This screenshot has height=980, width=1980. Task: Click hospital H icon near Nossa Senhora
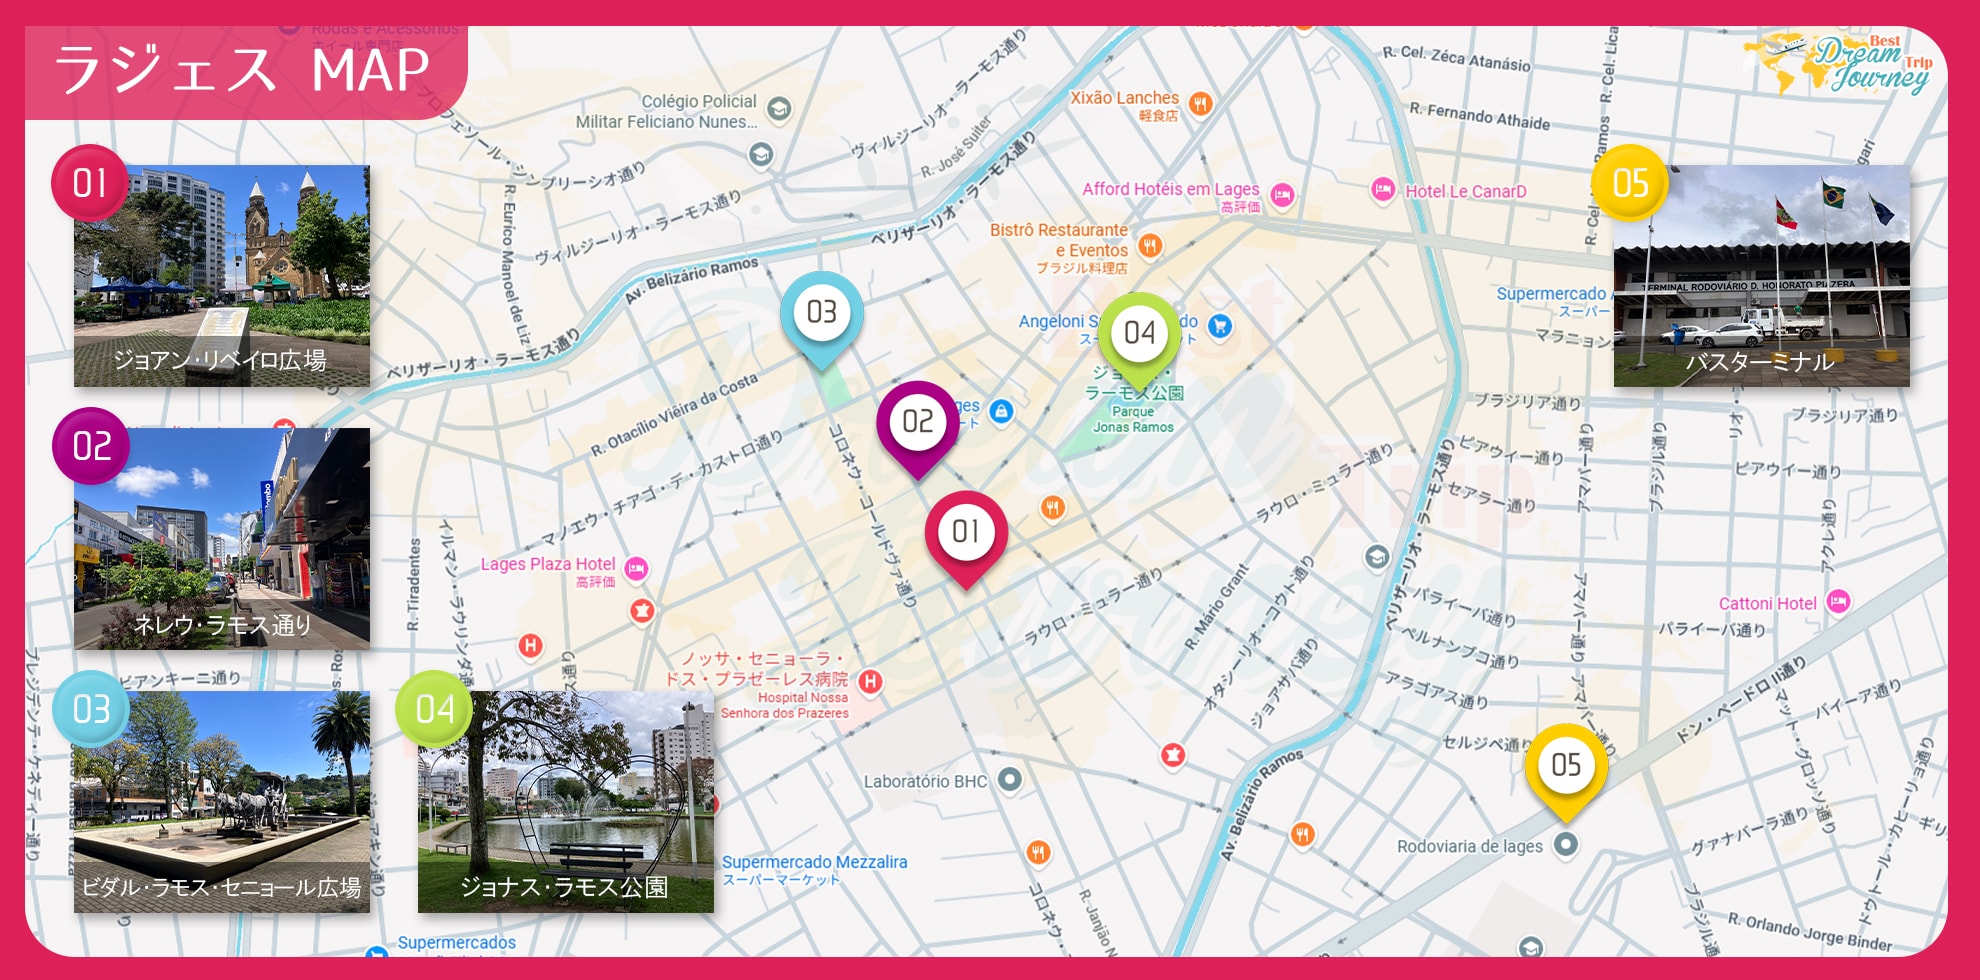871,682
